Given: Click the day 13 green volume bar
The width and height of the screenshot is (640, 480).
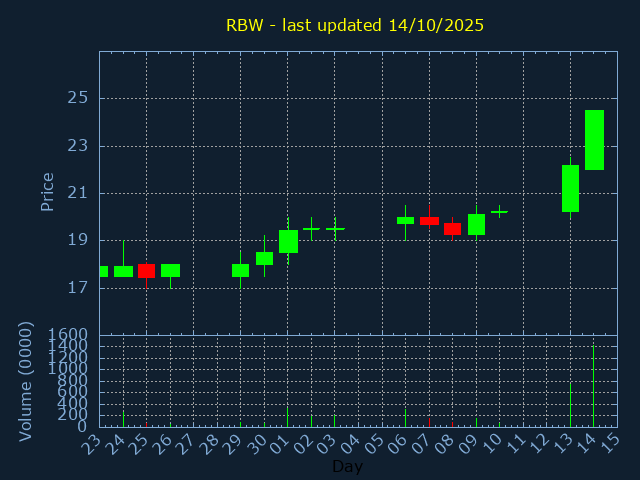Looking at the screenshot, I should coord(570,405).
